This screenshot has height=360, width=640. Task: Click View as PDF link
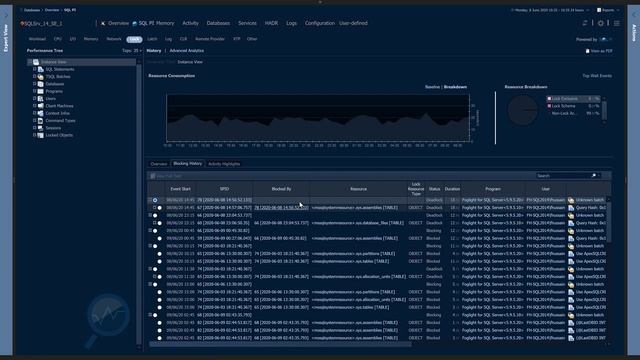click(602, 51)
